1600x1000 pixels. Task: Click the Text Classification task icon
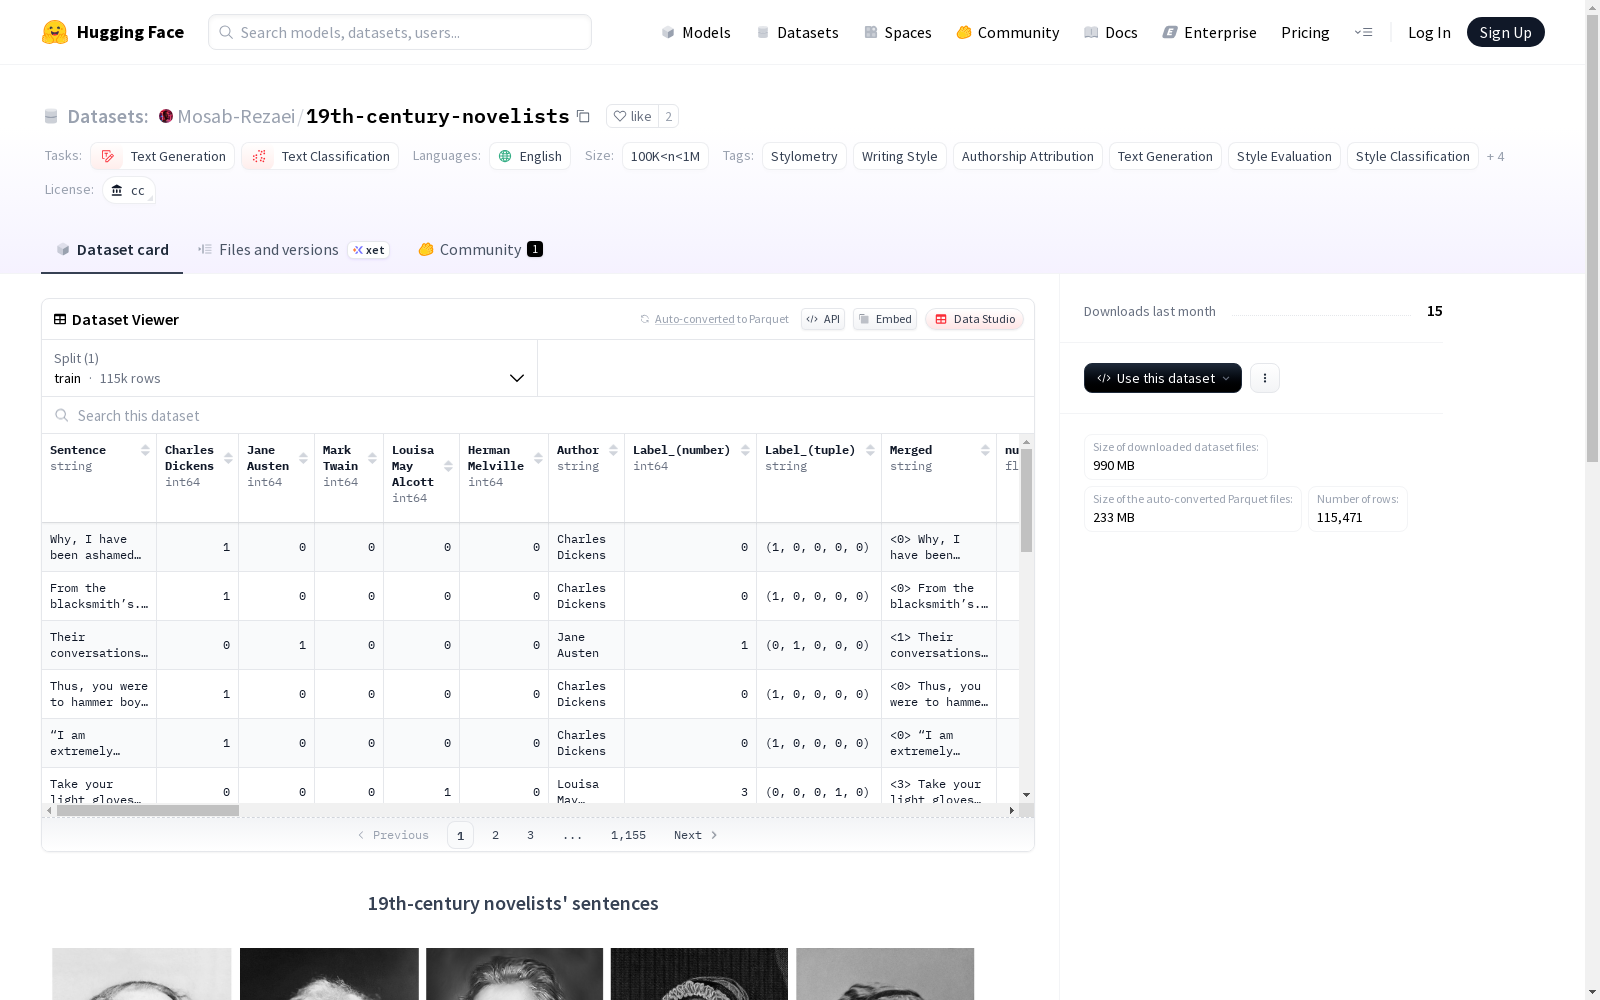[x=259, y=156]
